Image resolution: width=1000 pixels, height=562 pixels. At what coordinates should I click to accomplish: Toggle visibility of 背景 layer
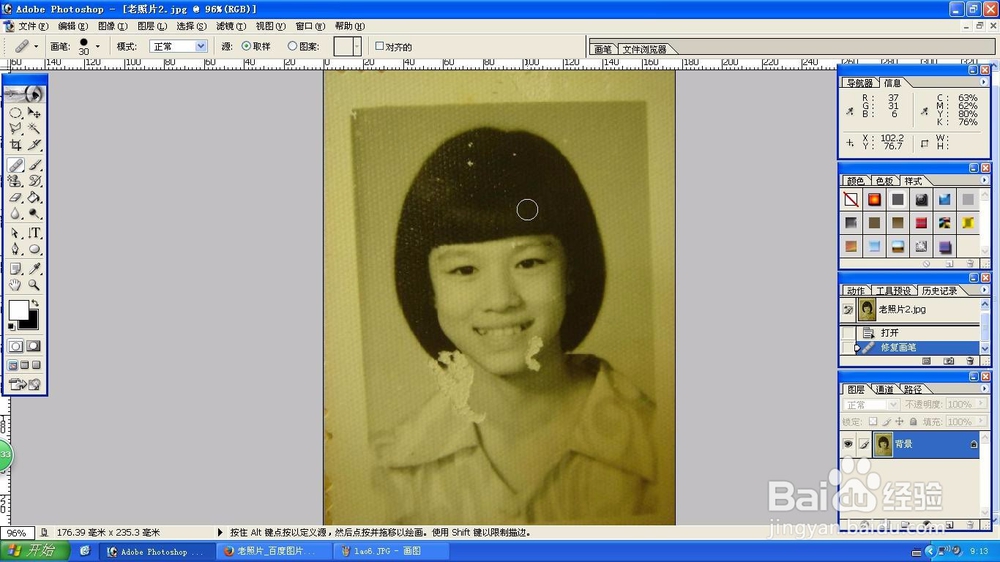click(848, 443)
